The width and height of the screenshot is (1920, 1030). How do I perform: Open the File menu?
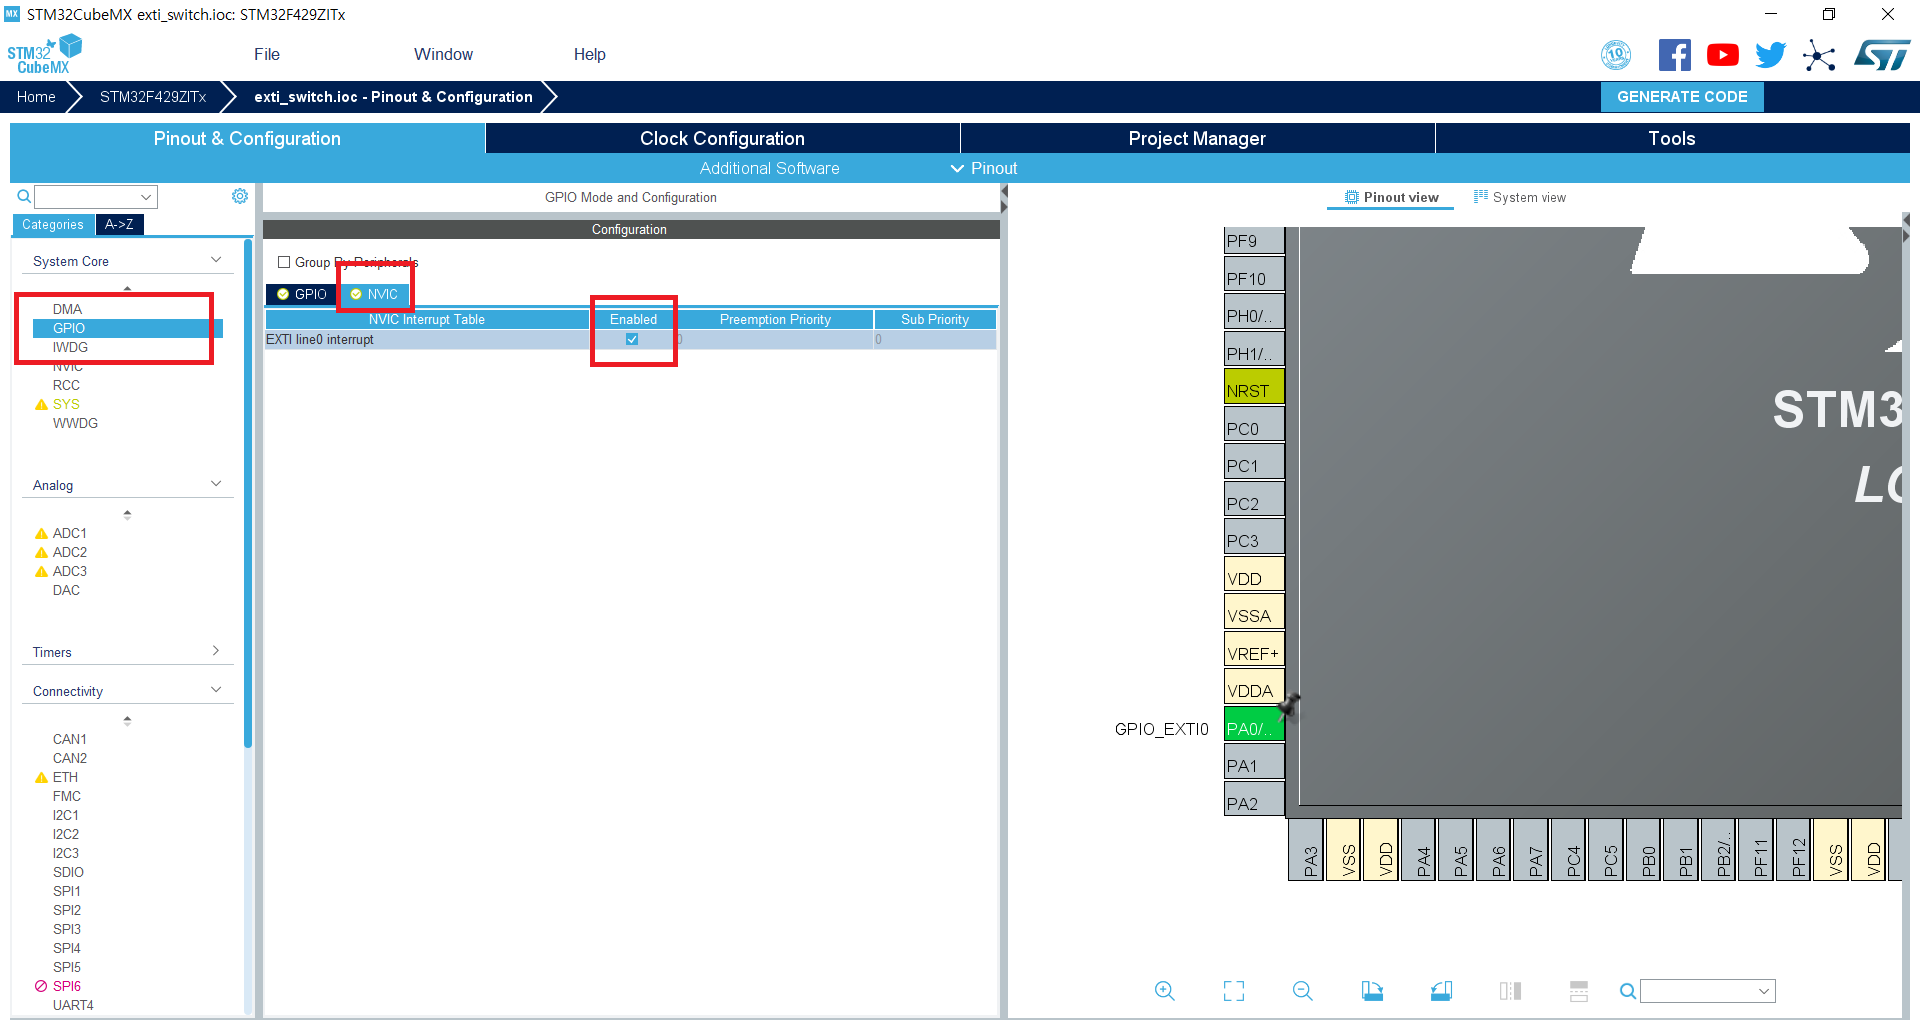pos(267,54)
